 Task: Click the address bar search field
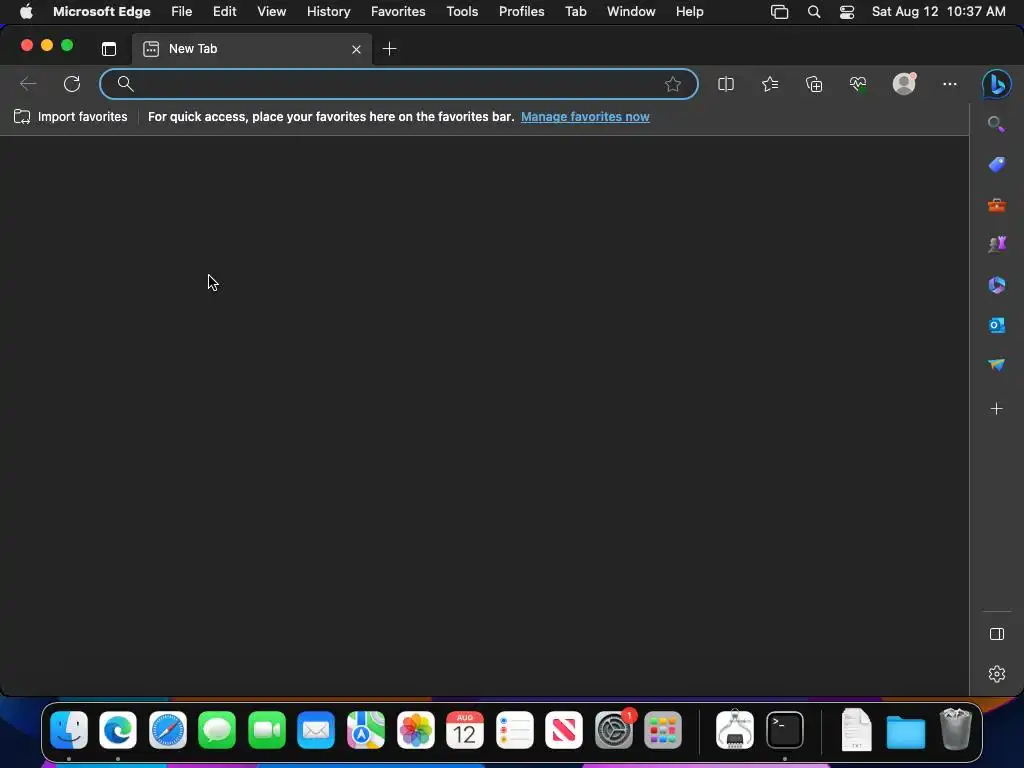tap(398, 84)
